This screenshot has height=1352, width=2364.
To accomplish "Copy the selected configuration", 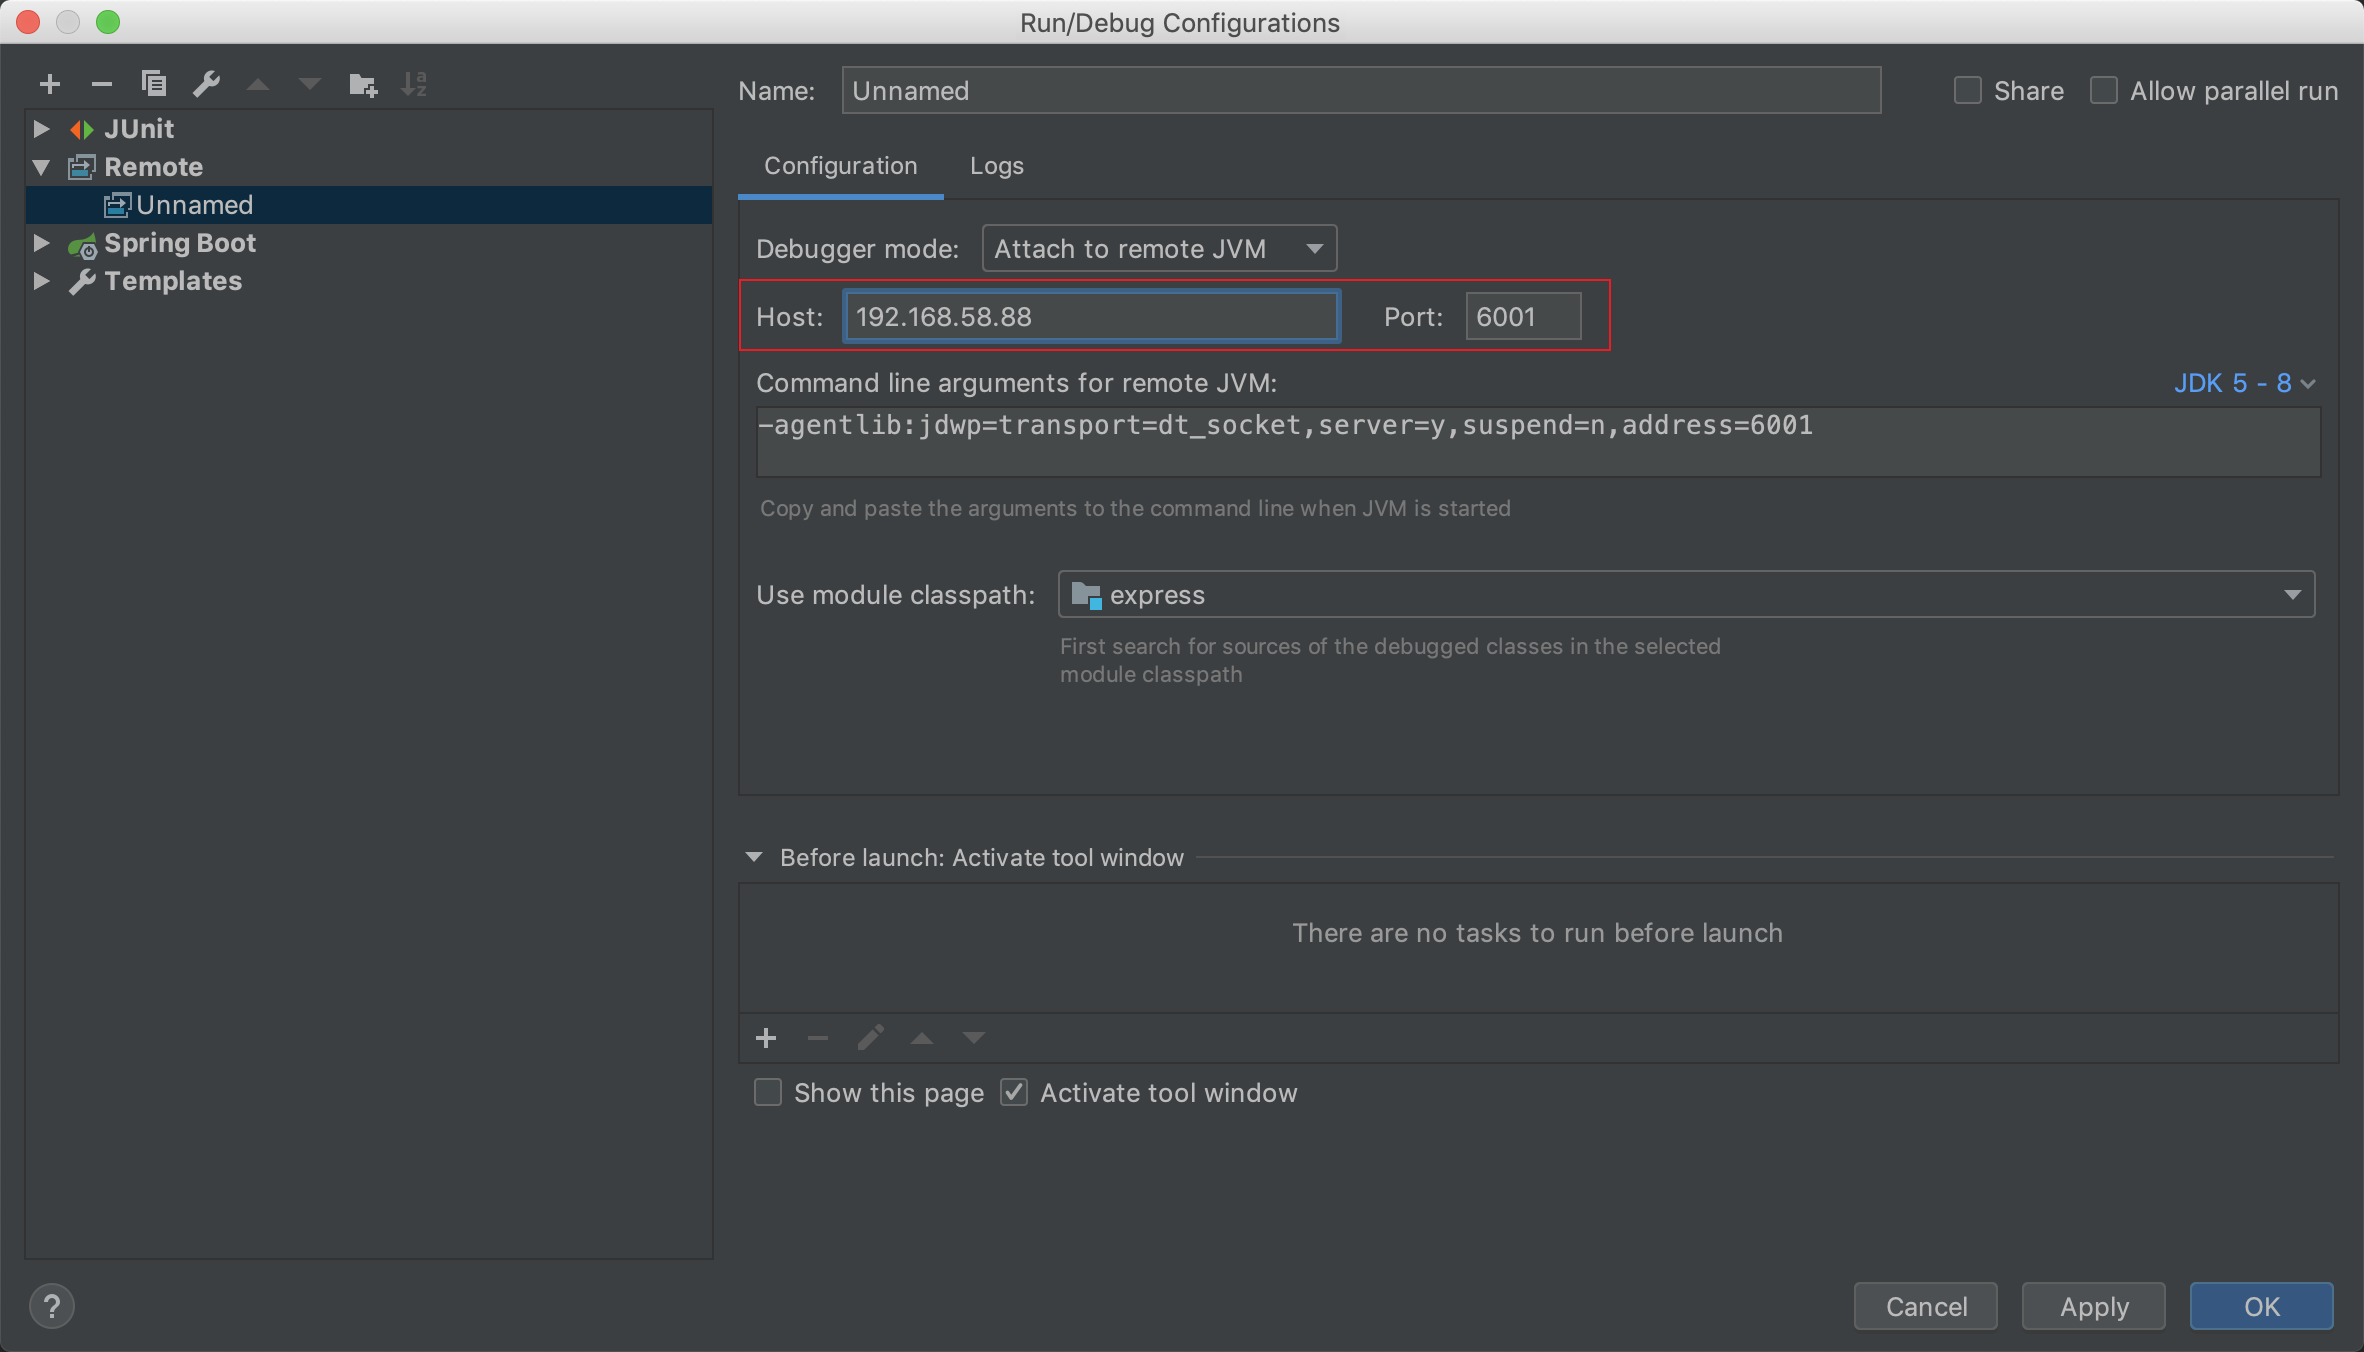I will [x=153, y=84].
